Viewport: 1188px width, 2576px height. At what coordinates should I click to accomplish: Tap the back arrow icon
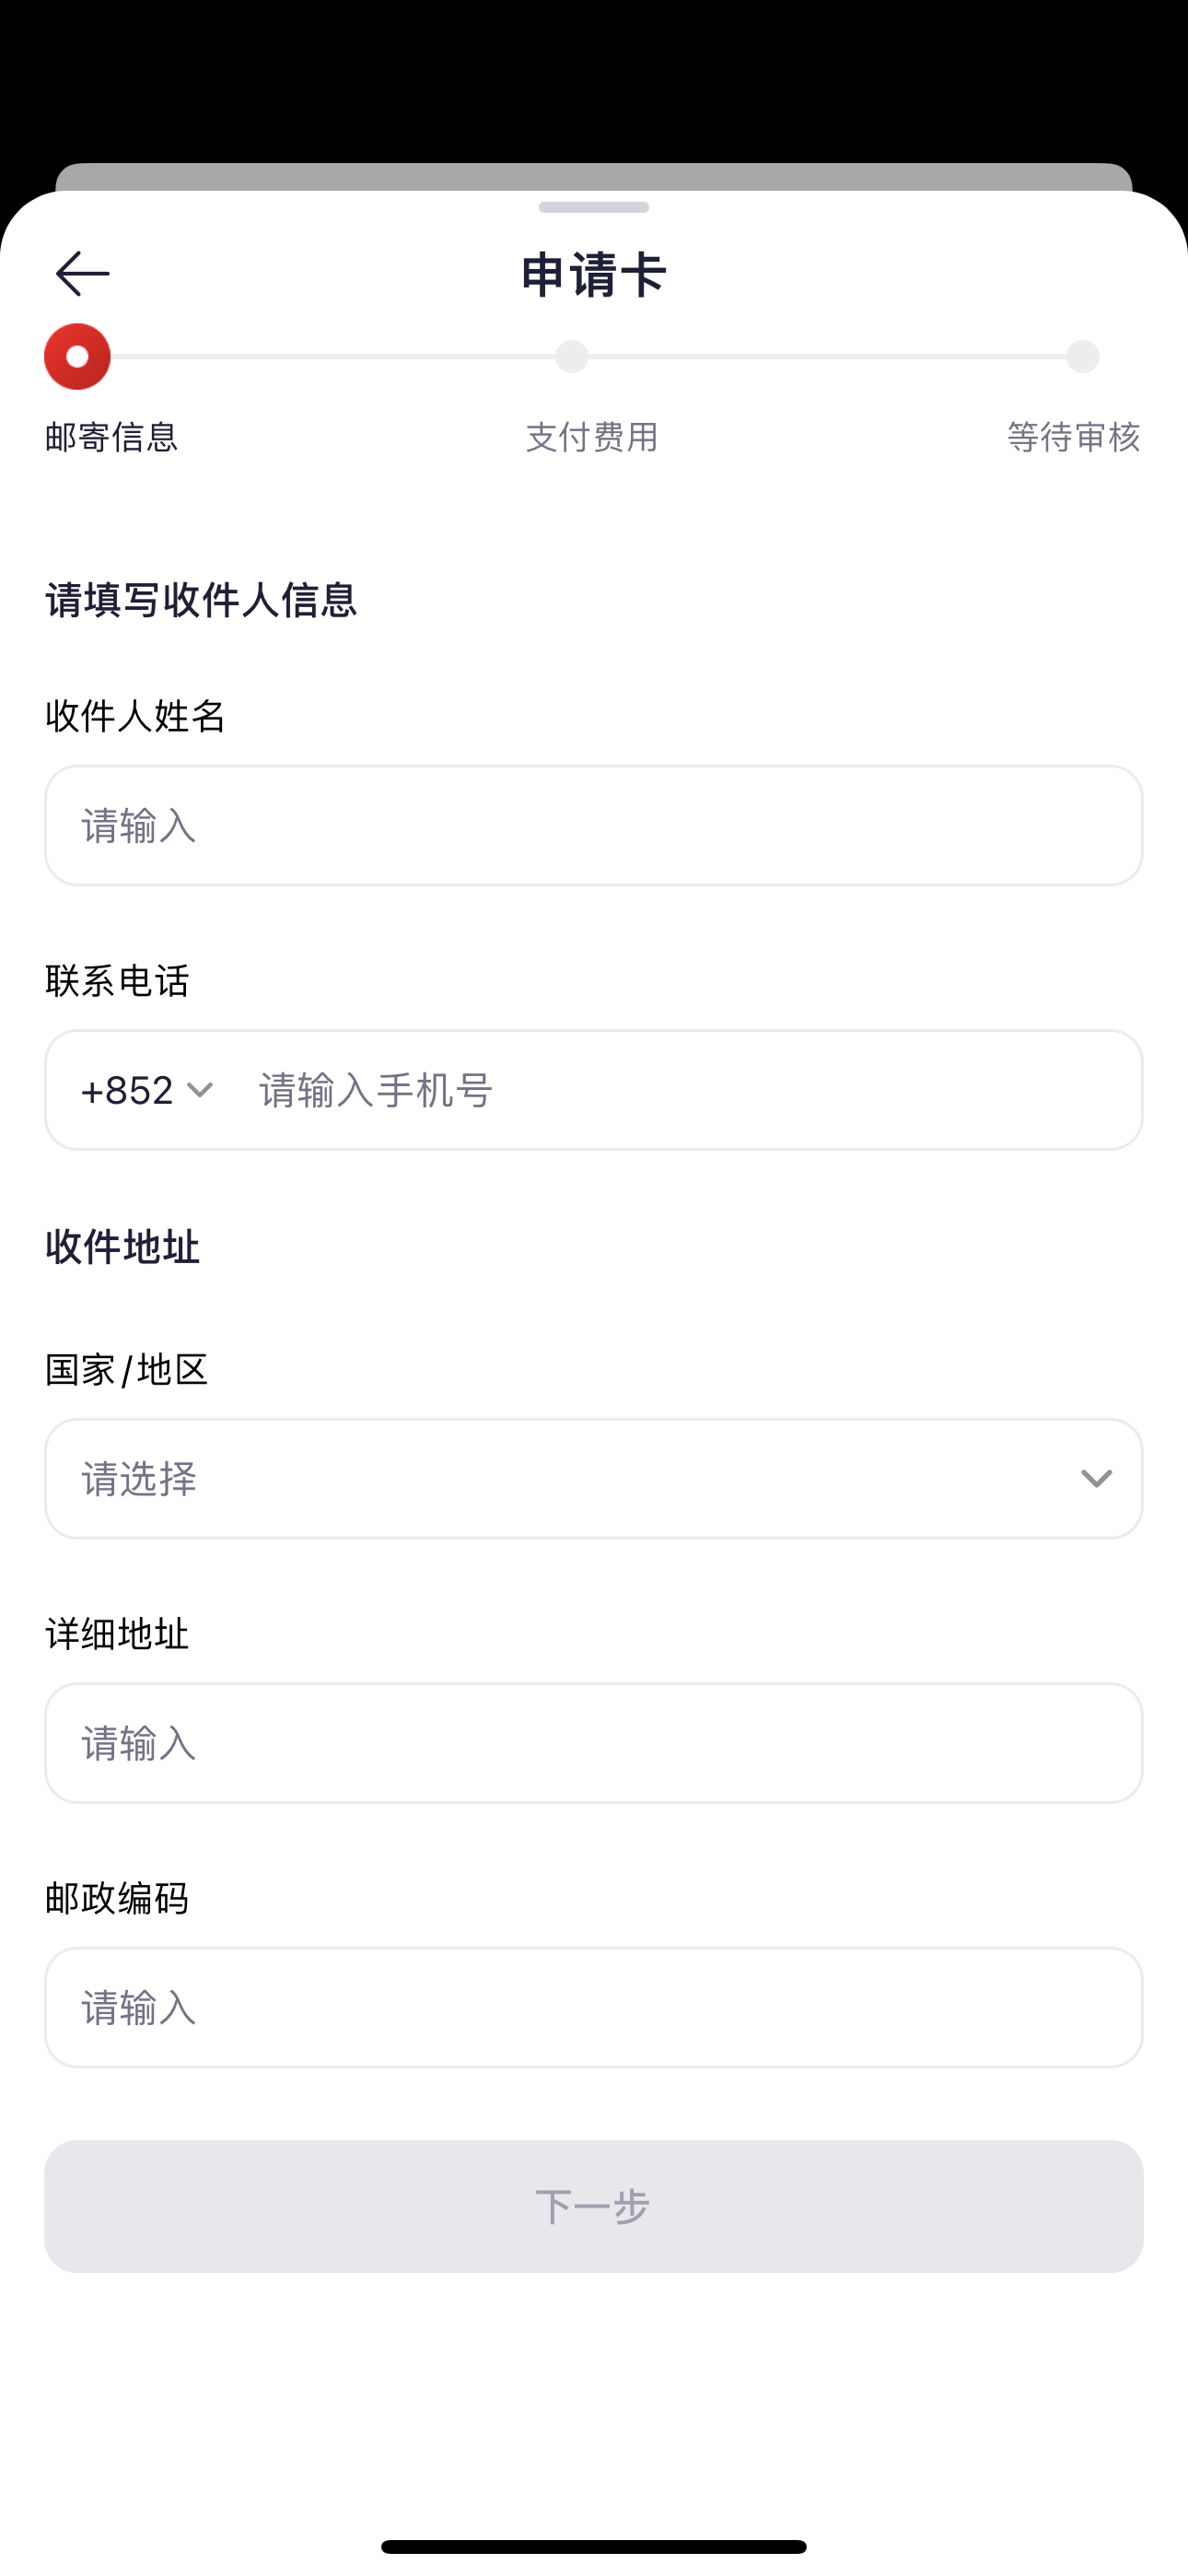82,274
